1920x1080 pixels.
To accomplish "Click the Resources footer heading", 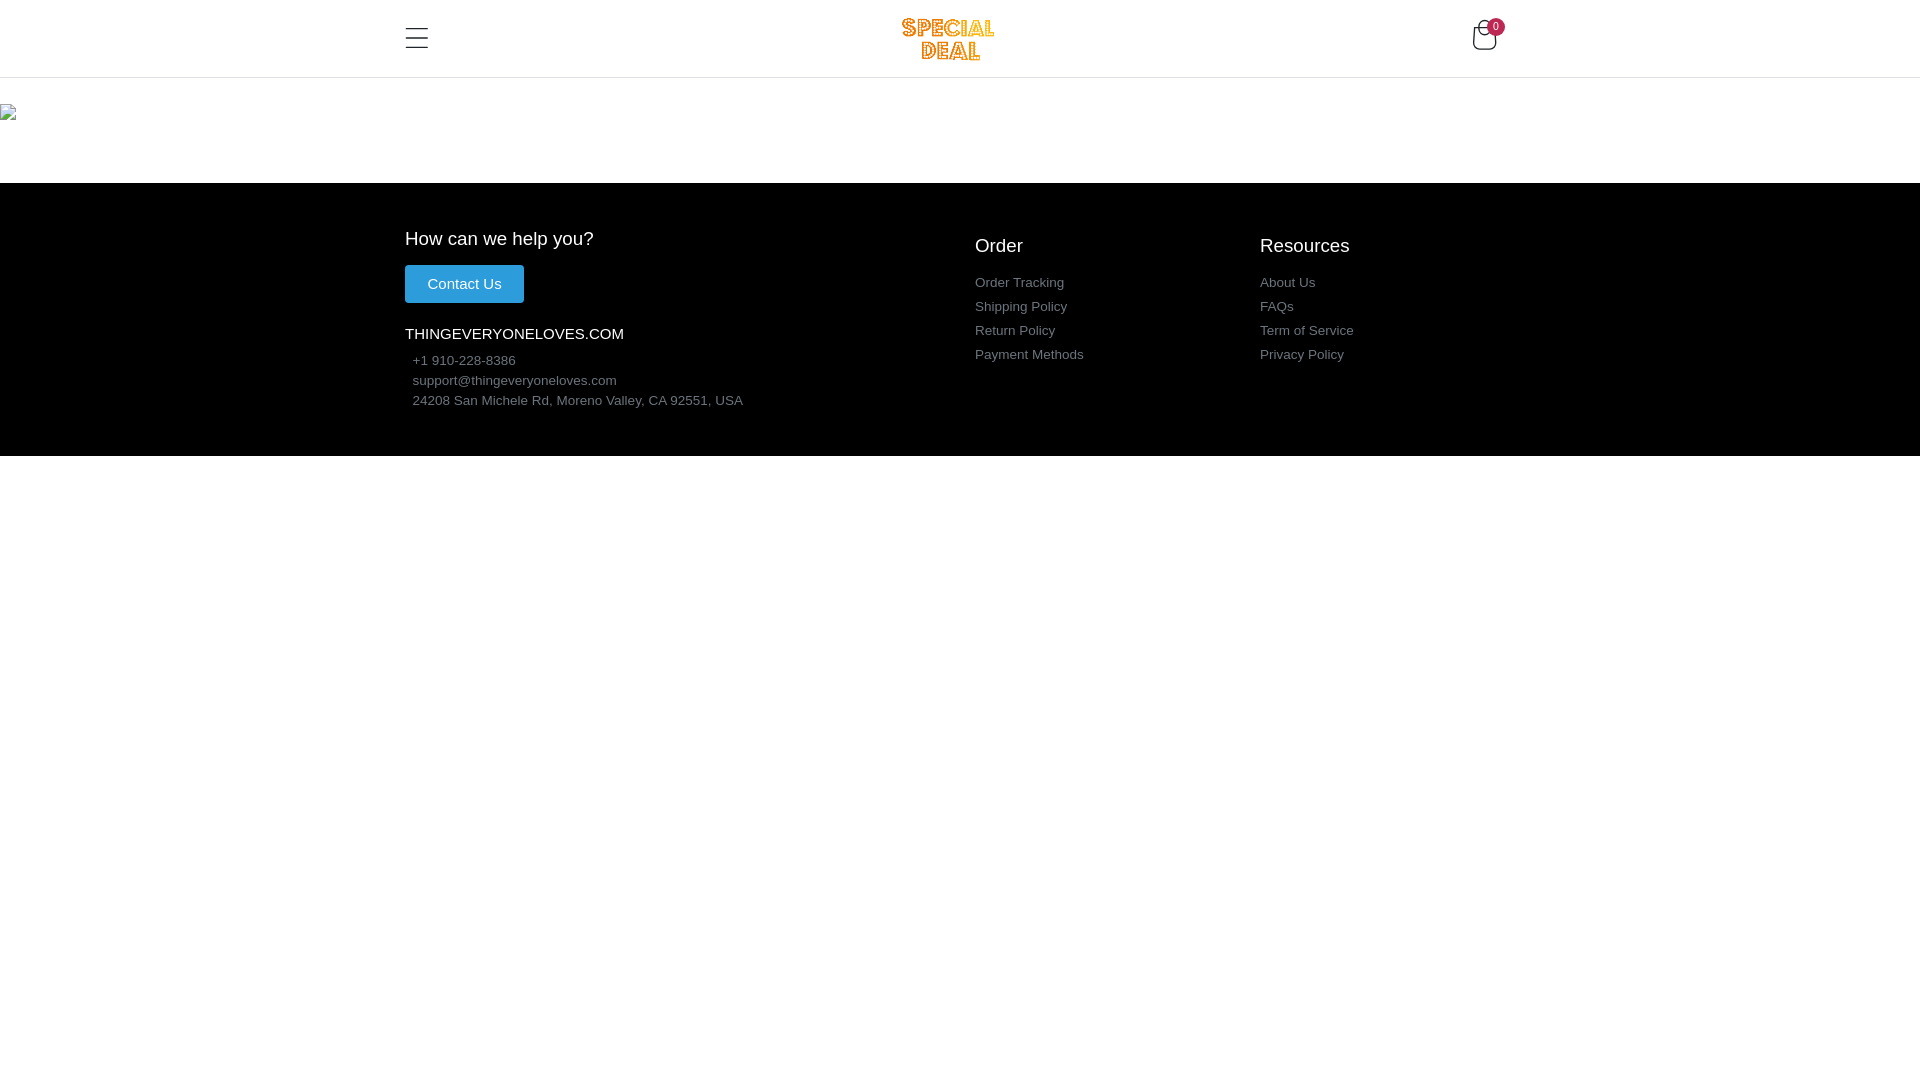I will click(x=1304, y=246).
